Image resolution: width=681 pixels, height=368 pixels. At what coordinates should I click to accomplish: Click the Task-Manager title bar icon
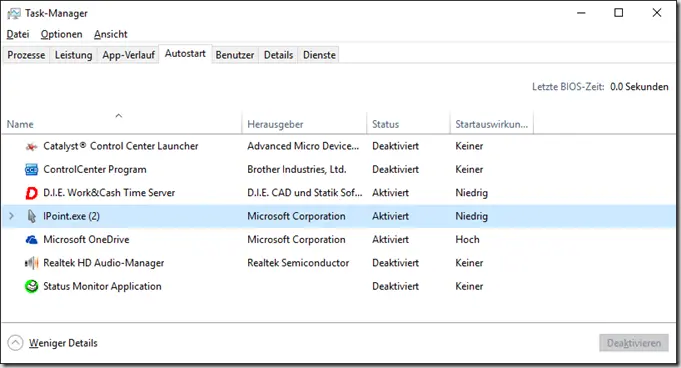click(13, 13)
